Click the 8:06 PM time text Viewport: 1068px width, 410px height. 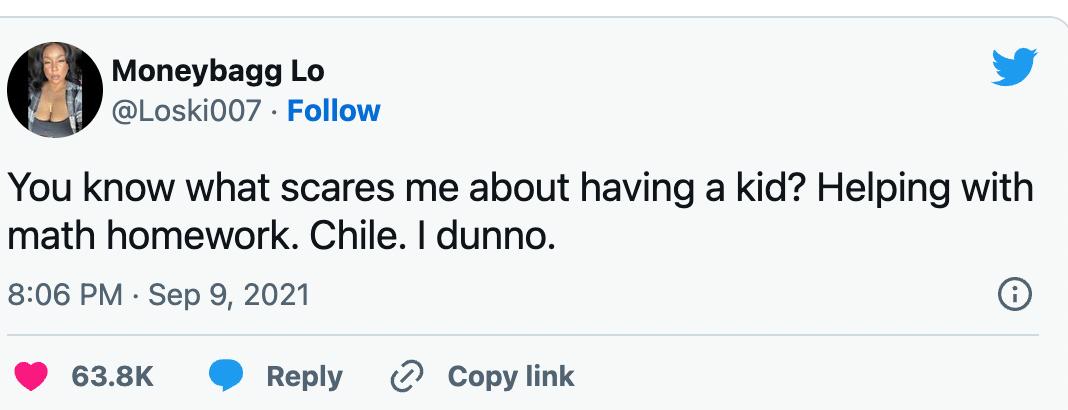[x=65, y=295]
